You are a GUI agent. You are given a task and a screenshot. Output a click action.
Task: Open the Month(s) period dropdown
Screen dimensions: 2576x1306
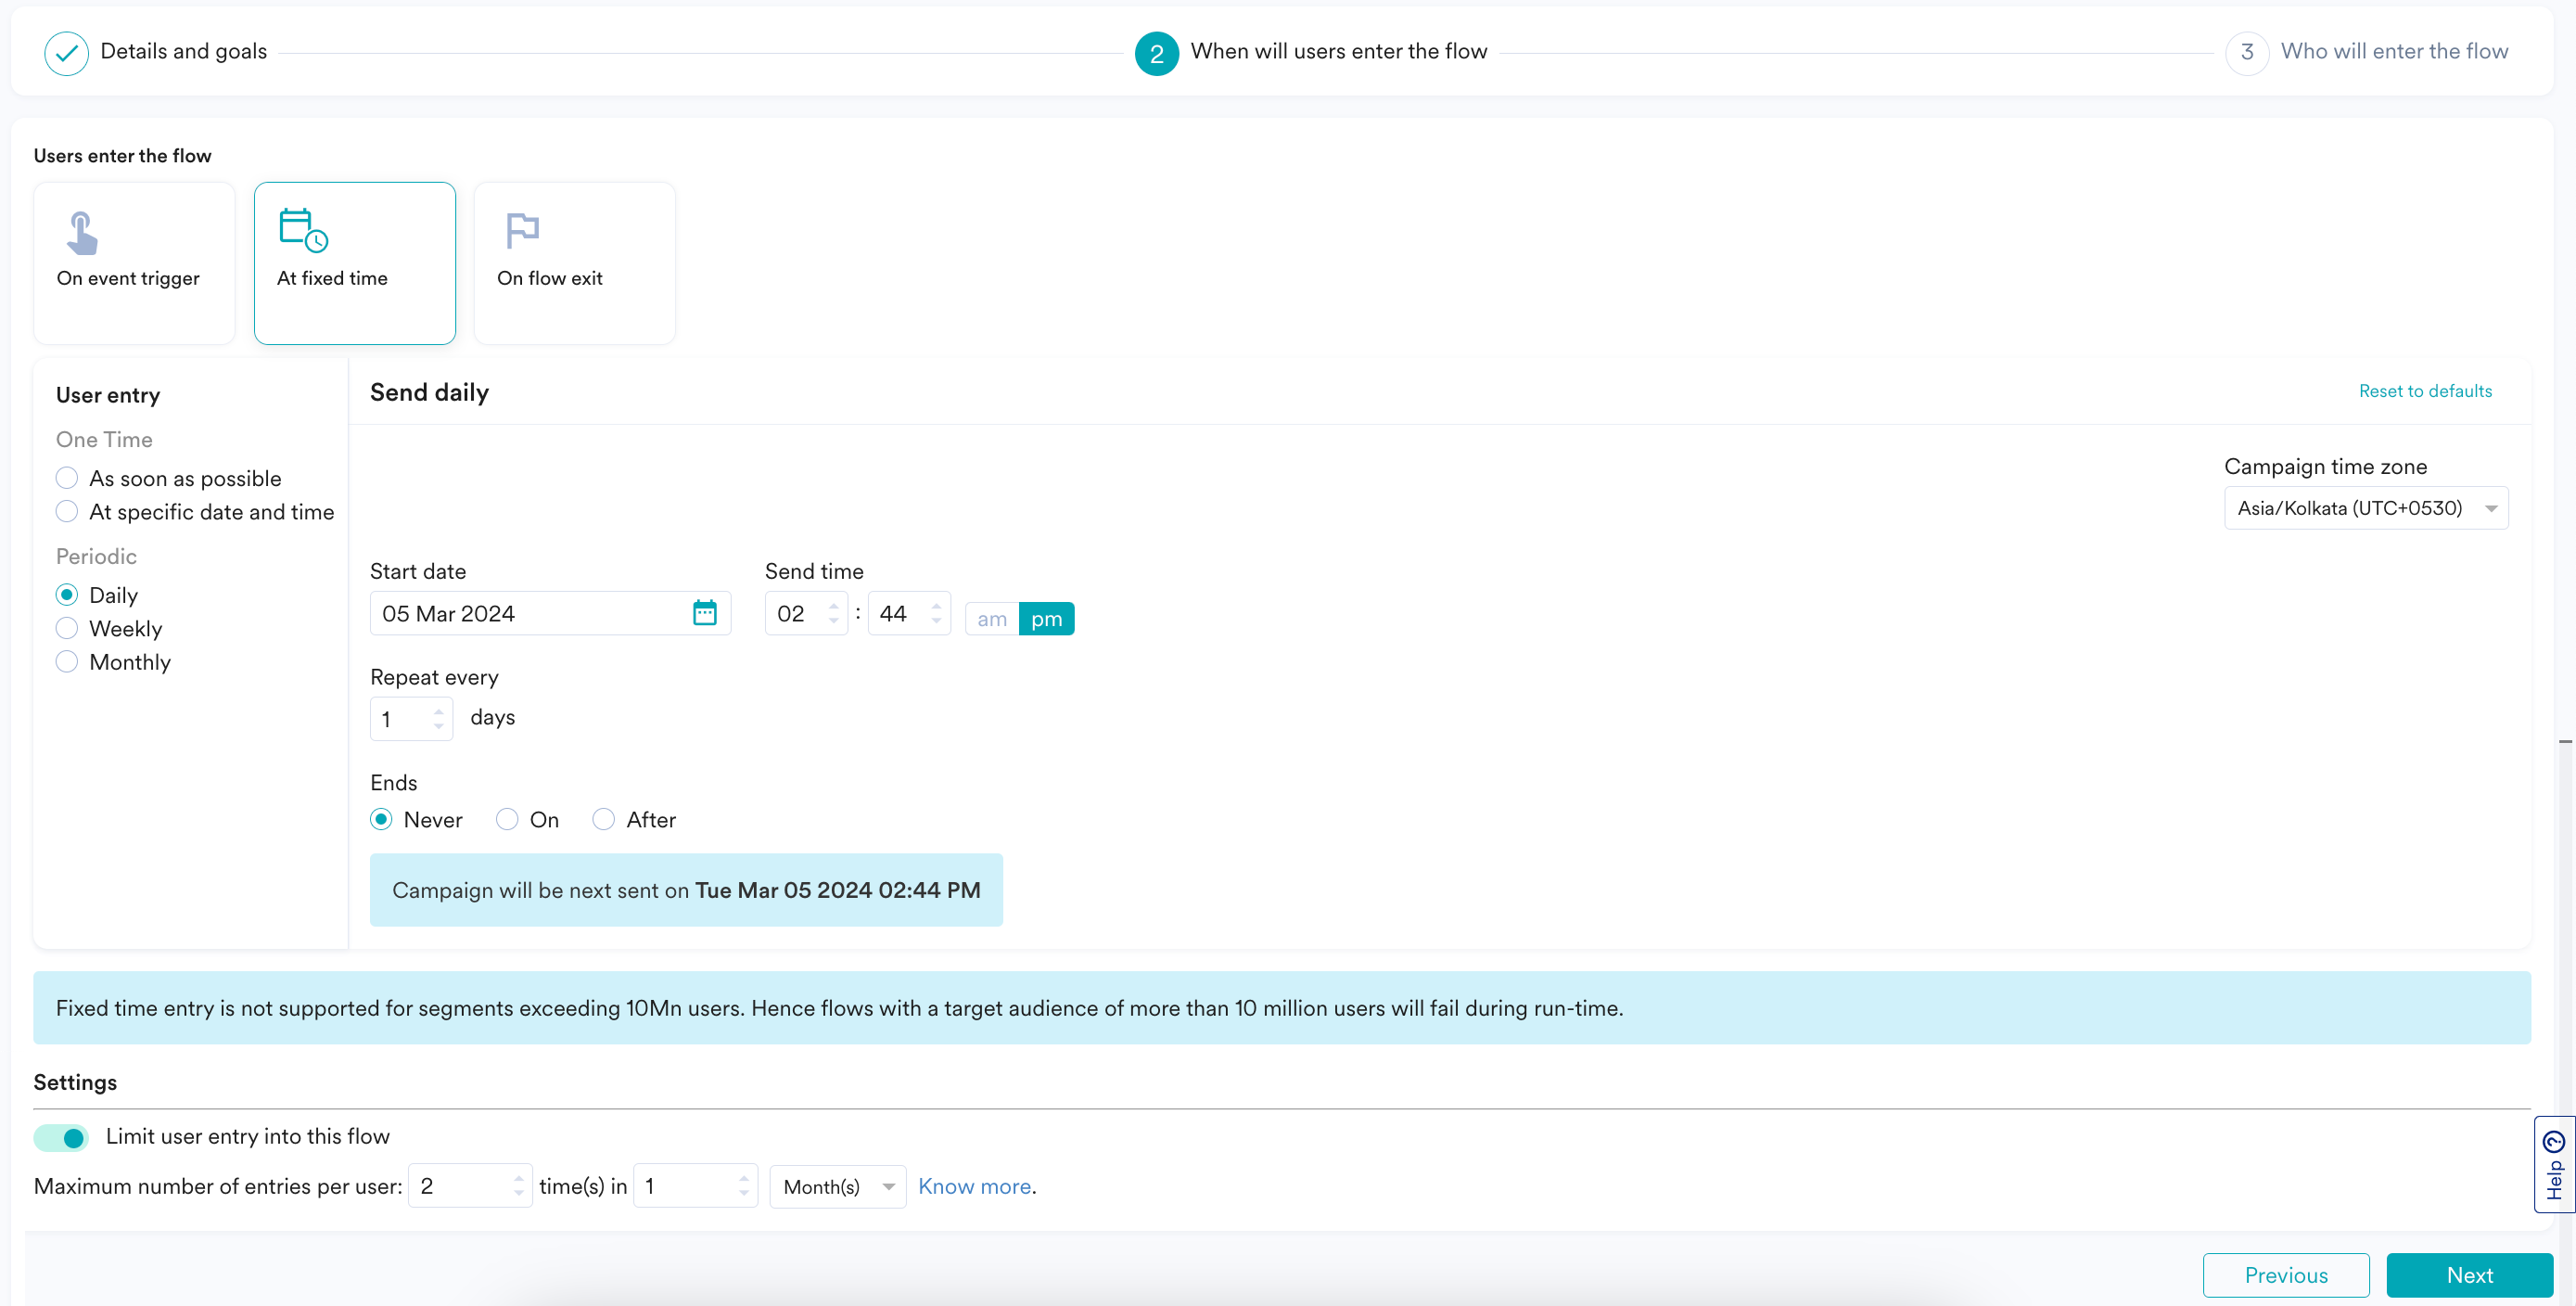837,1187
